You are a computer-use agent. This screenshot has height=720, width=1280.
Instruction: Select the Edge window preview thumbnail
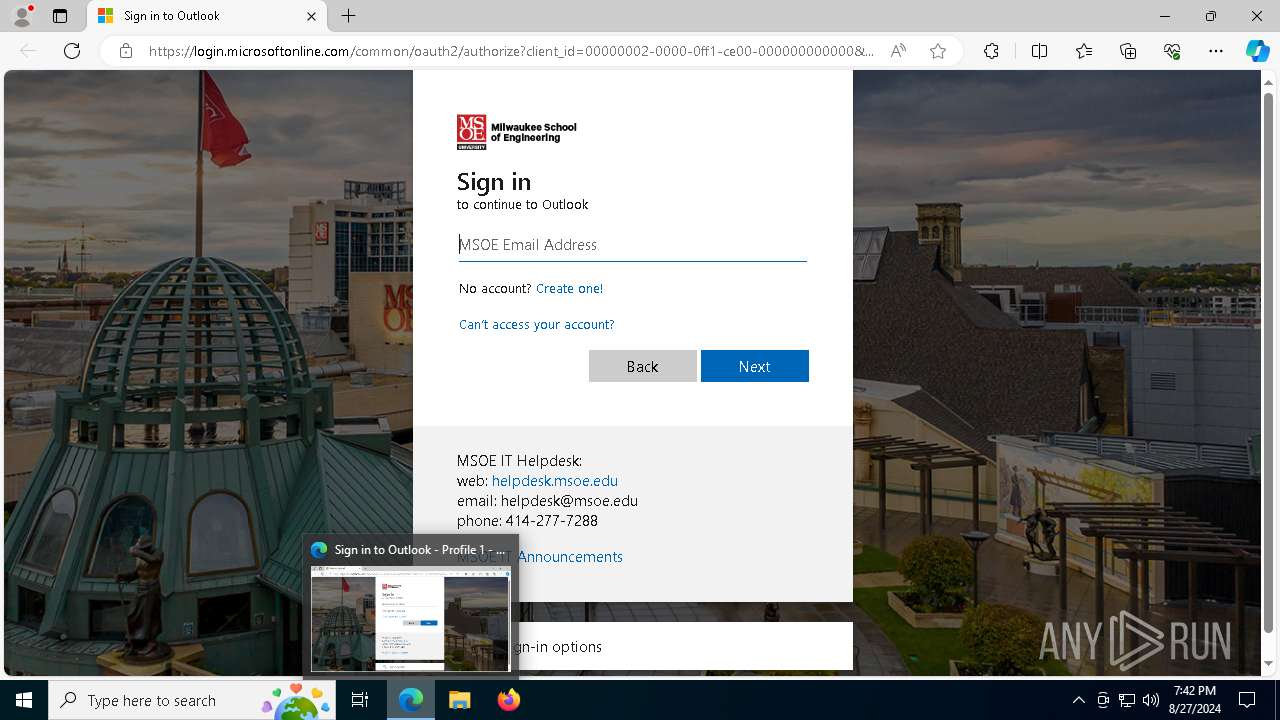pos(411,618)
